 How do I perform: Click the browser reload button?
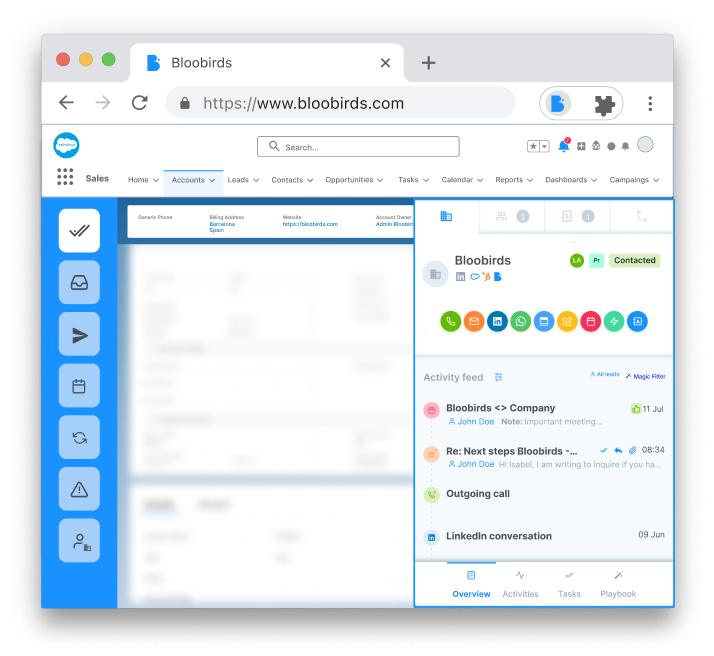pyautogui.click(x=139, y=103)
